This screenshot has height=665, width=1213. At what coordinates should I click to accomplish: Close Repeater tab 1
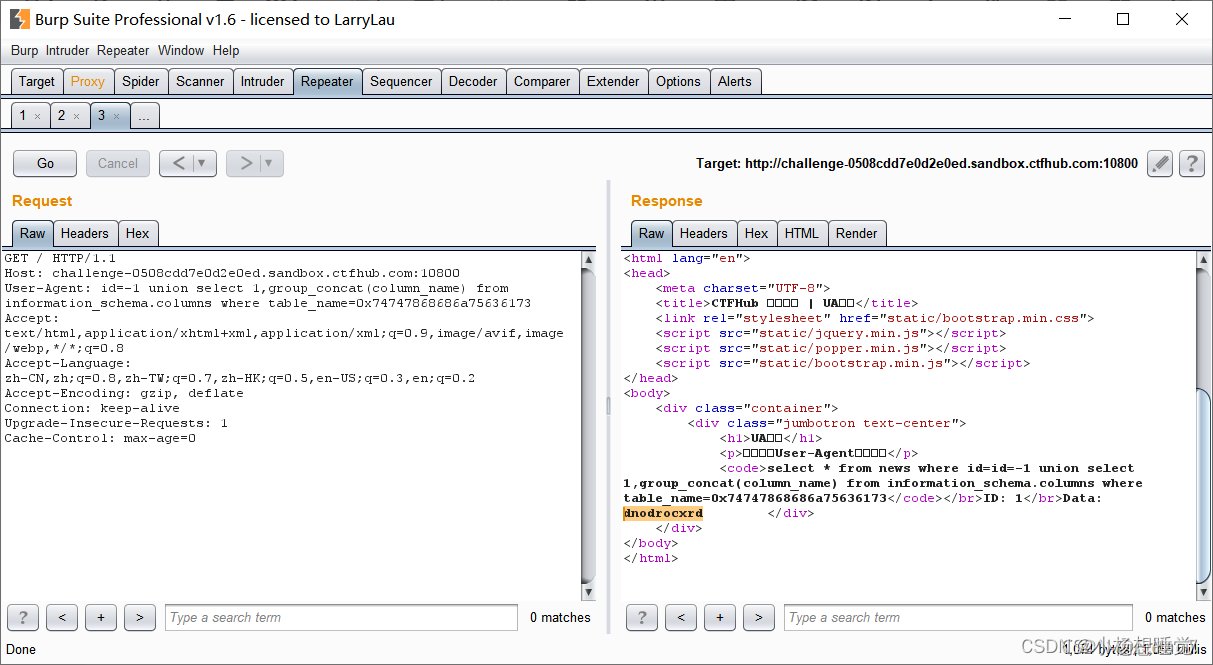38,117
